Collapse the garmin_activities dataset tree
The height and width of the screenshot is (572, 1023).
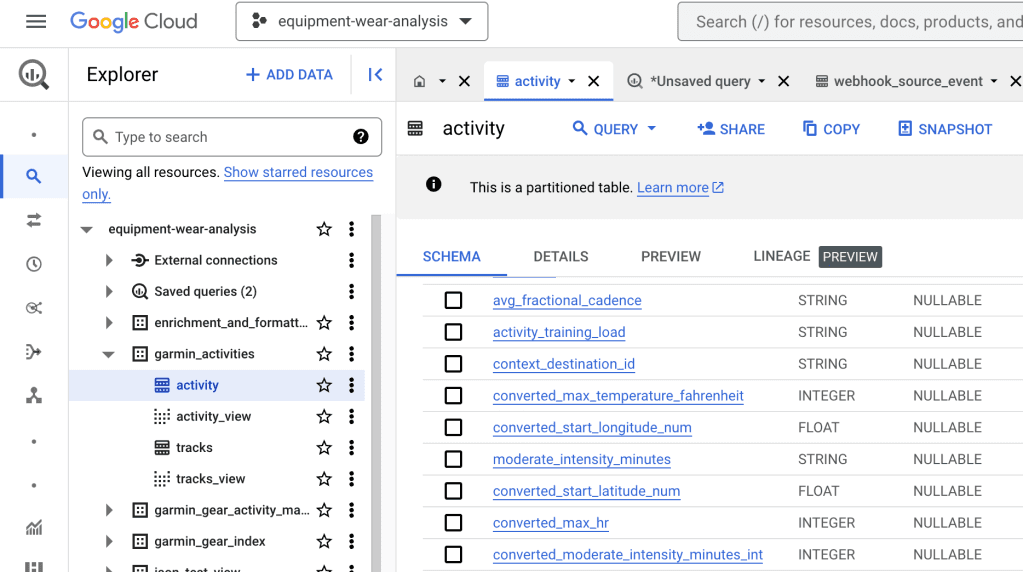[109, 354]
